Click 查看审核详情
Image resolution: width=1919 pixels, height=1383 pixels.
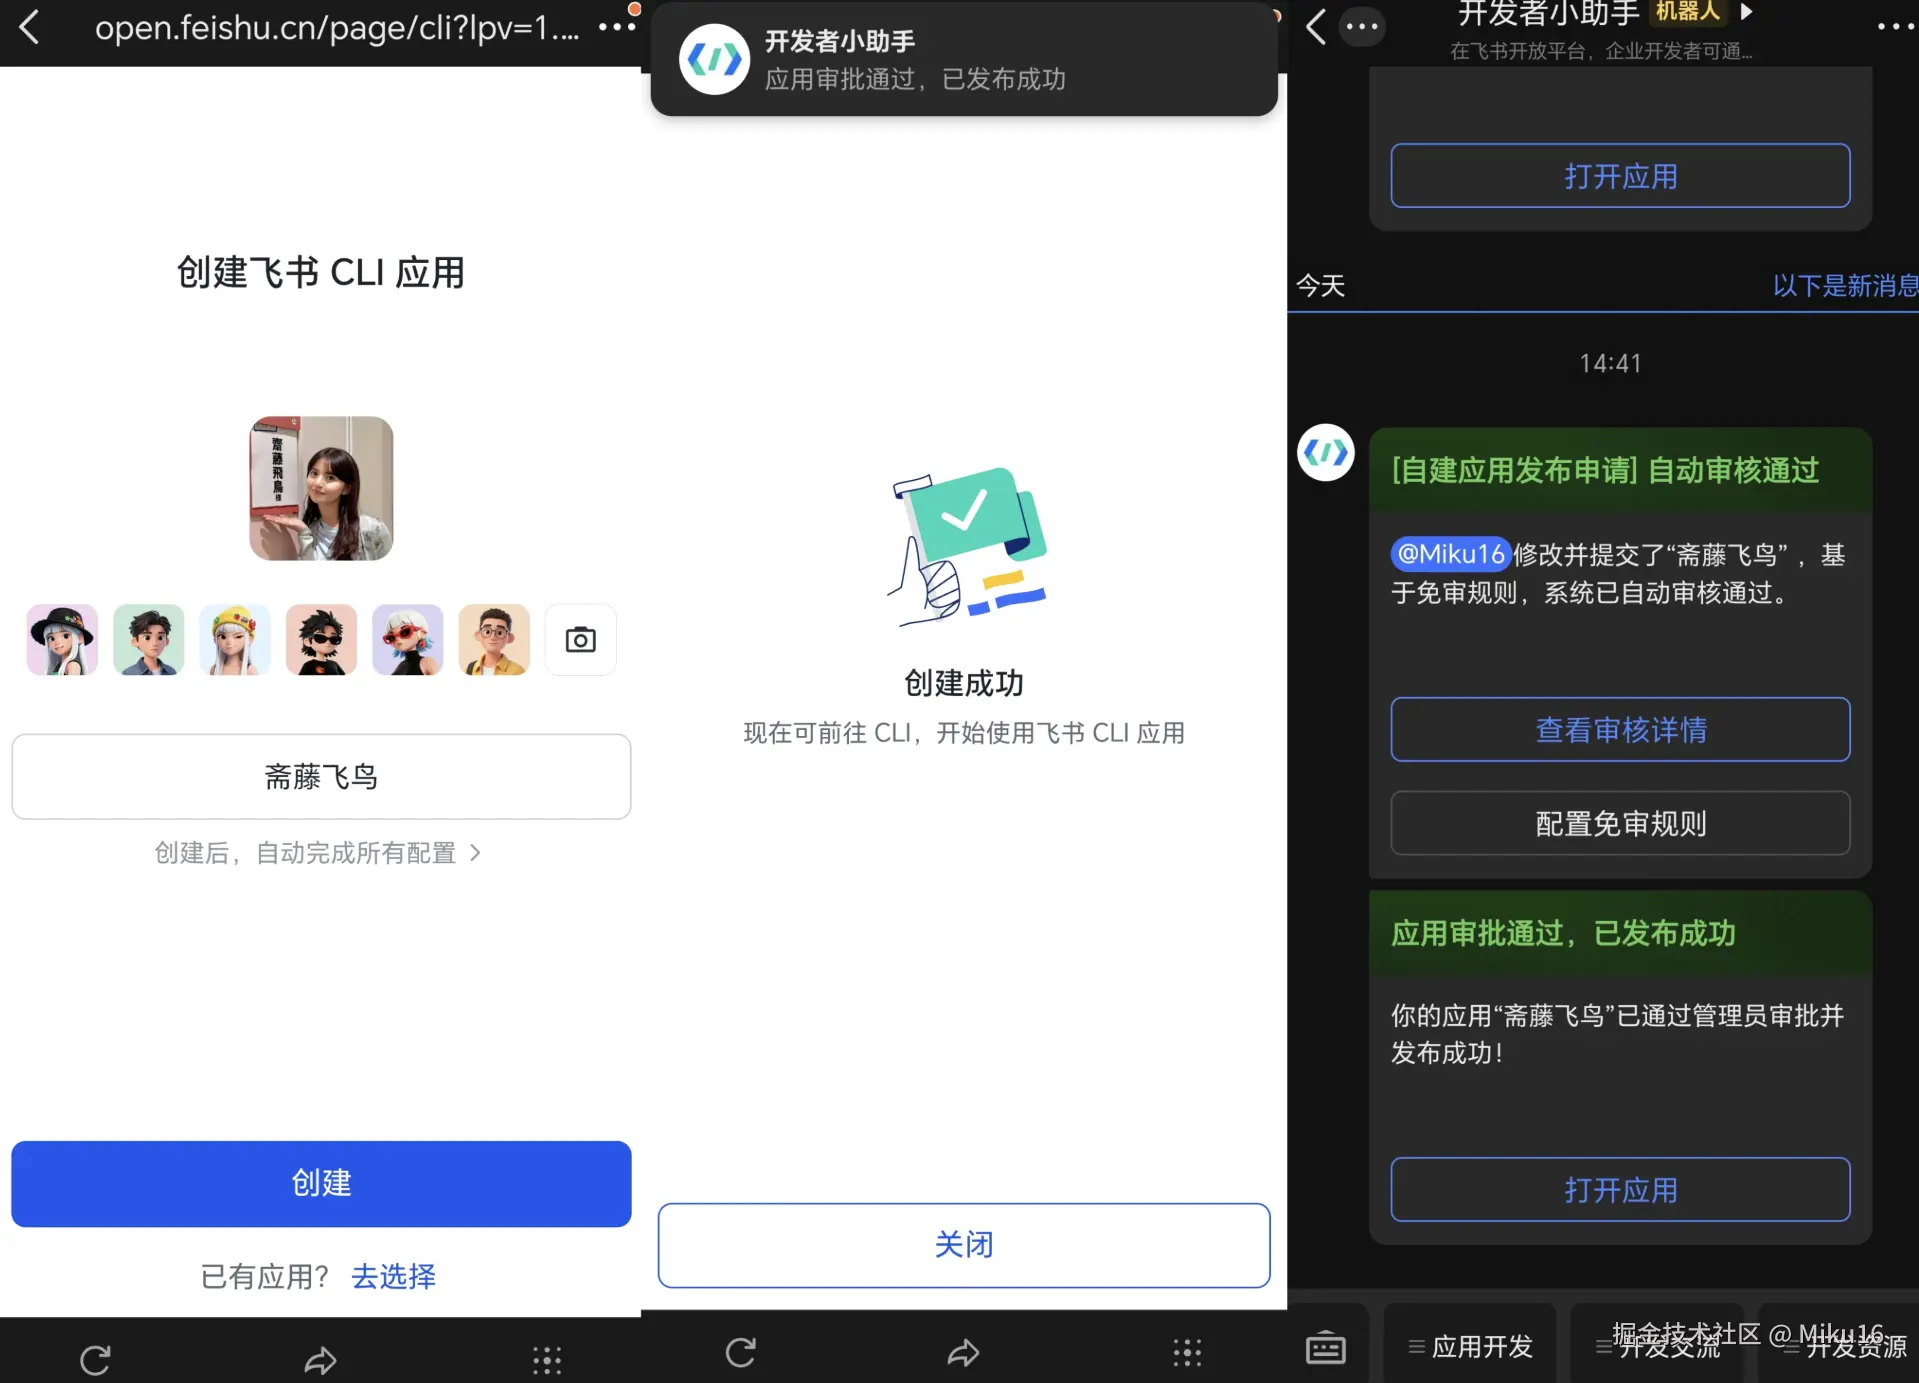pyautogui.click(x=1620, y=730)
